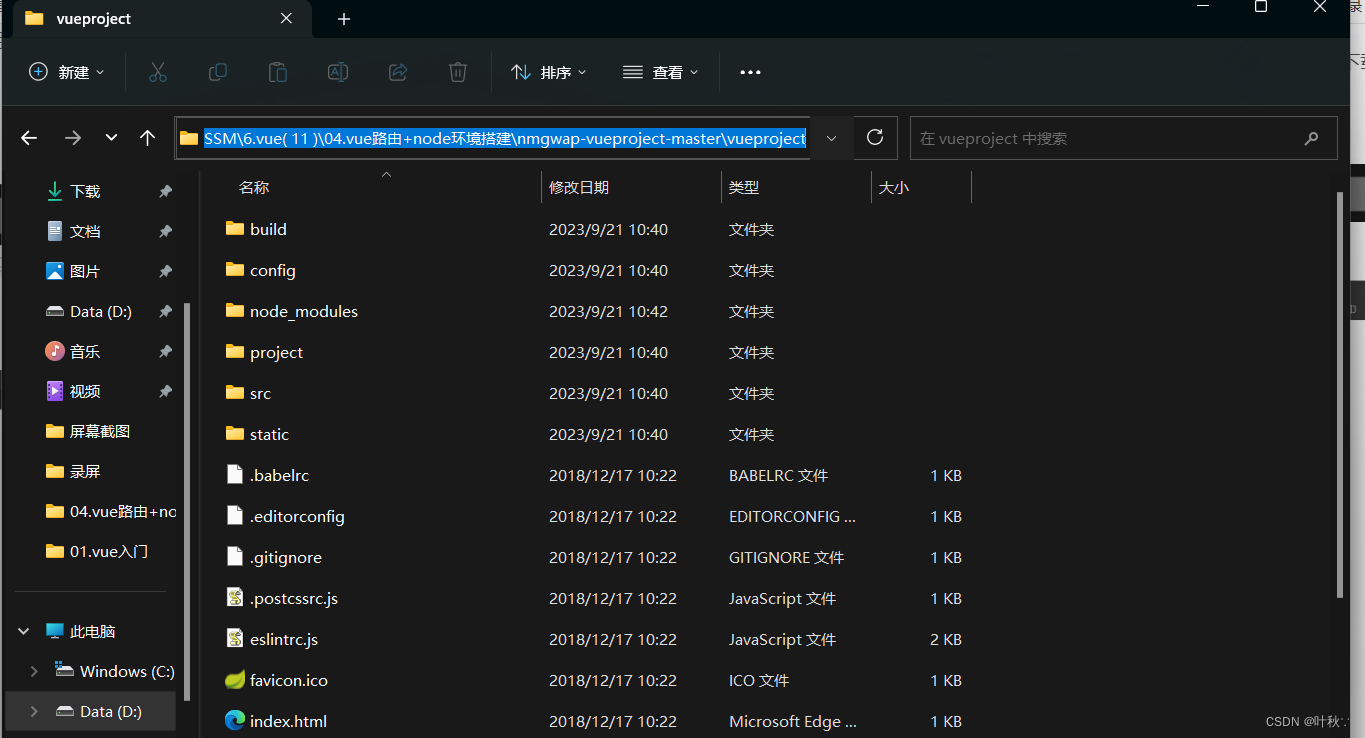Click the search magnifier icon
The height and width of the screenshot is (738, 1365).
[x=1311, y=138]
